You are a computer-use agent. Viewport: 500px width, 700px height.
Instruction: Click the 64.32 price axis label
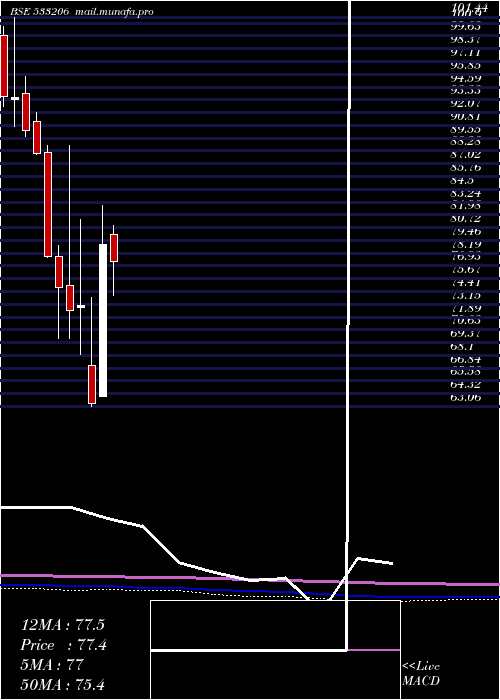pyautogui.click(x=466, y=385)
